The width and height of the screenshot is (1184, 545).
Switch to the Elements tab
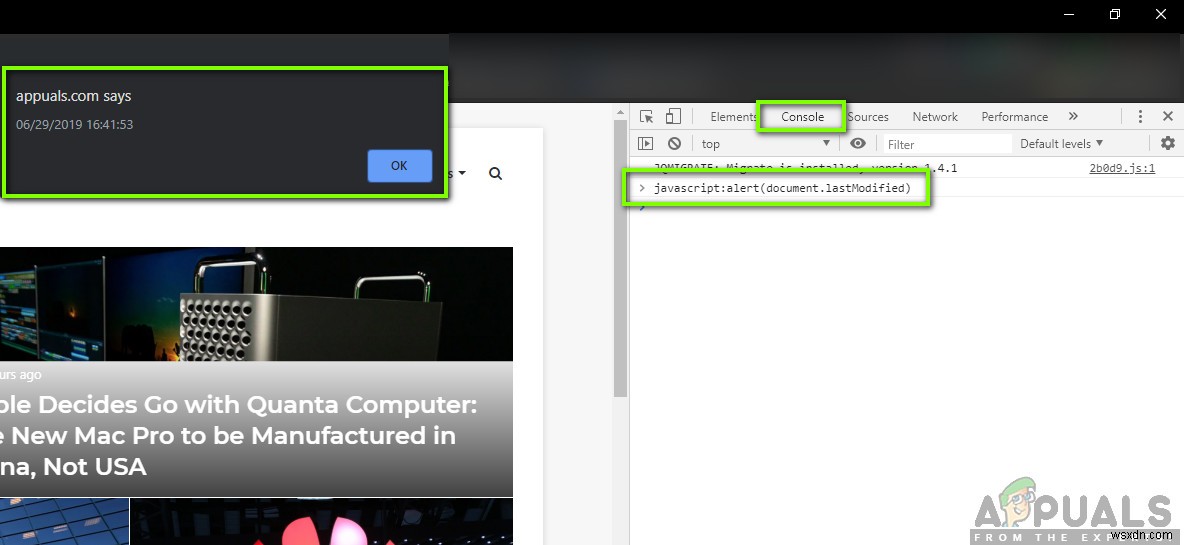732,117
